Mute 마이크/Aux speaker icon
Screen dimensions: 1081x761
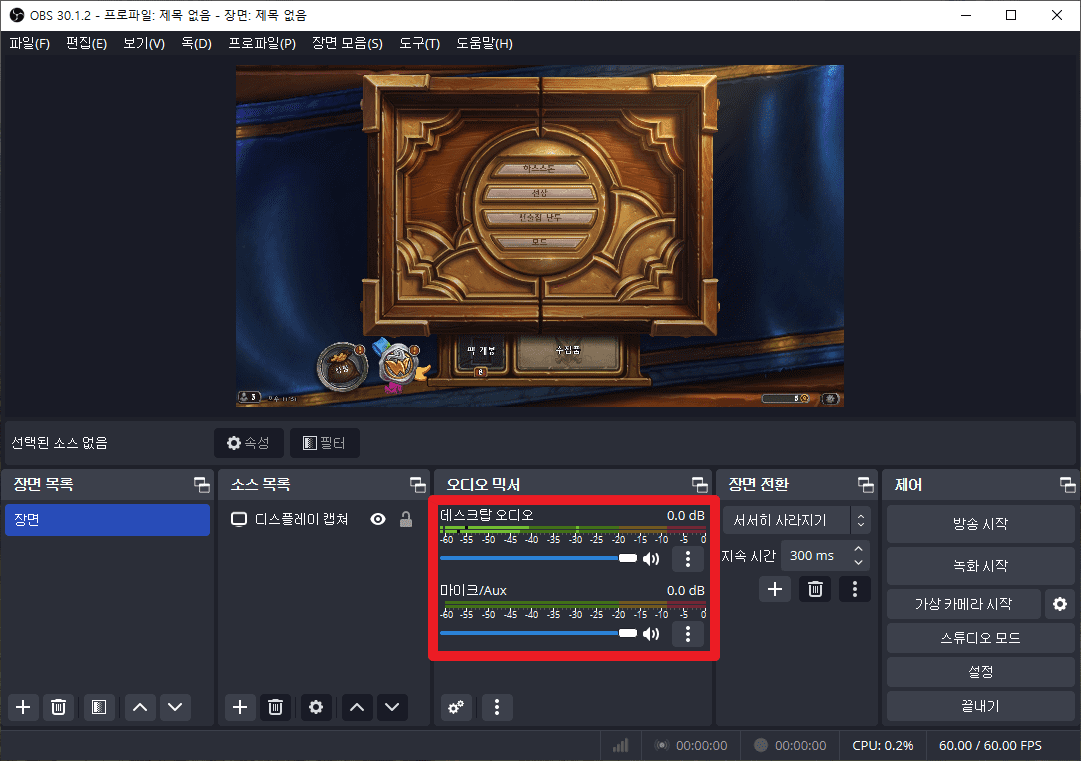coord(651,634)
